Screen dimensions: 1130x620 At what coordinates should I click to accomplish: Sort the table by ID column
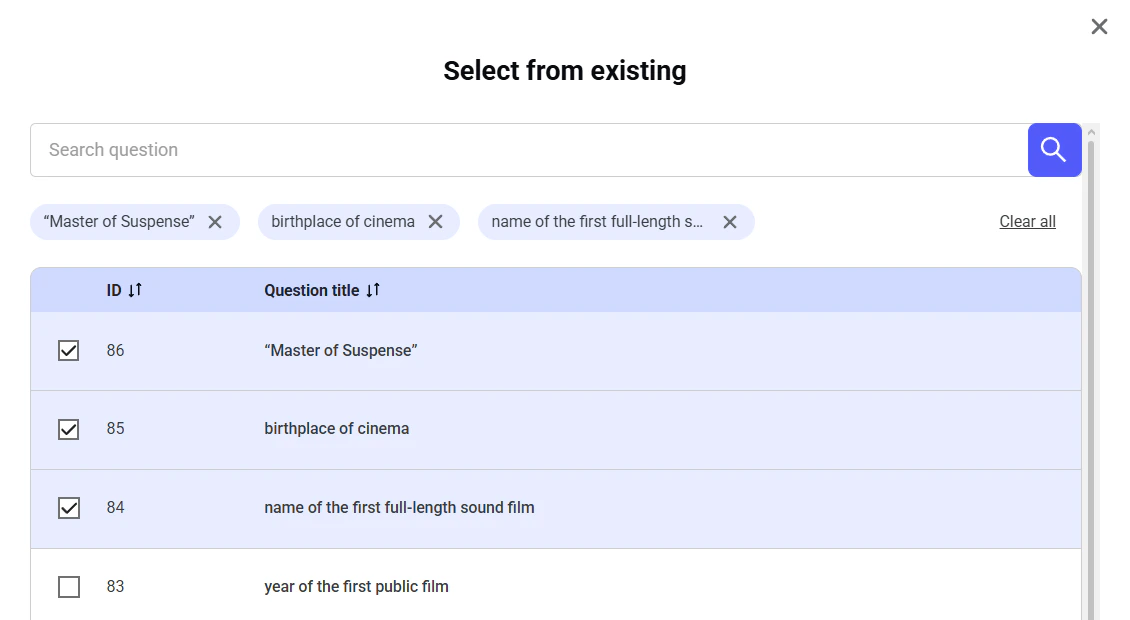[135, 290]
